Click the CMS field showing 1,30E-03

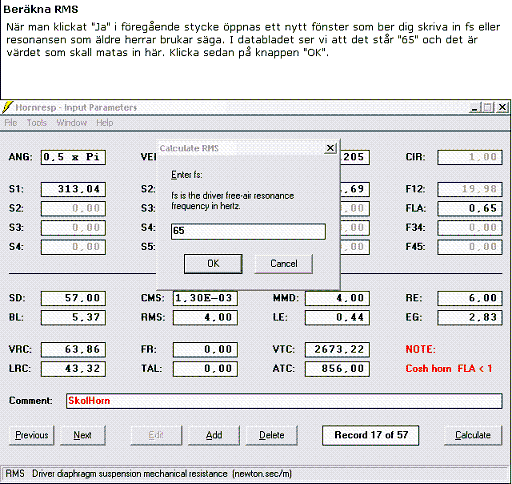(205, 298)
